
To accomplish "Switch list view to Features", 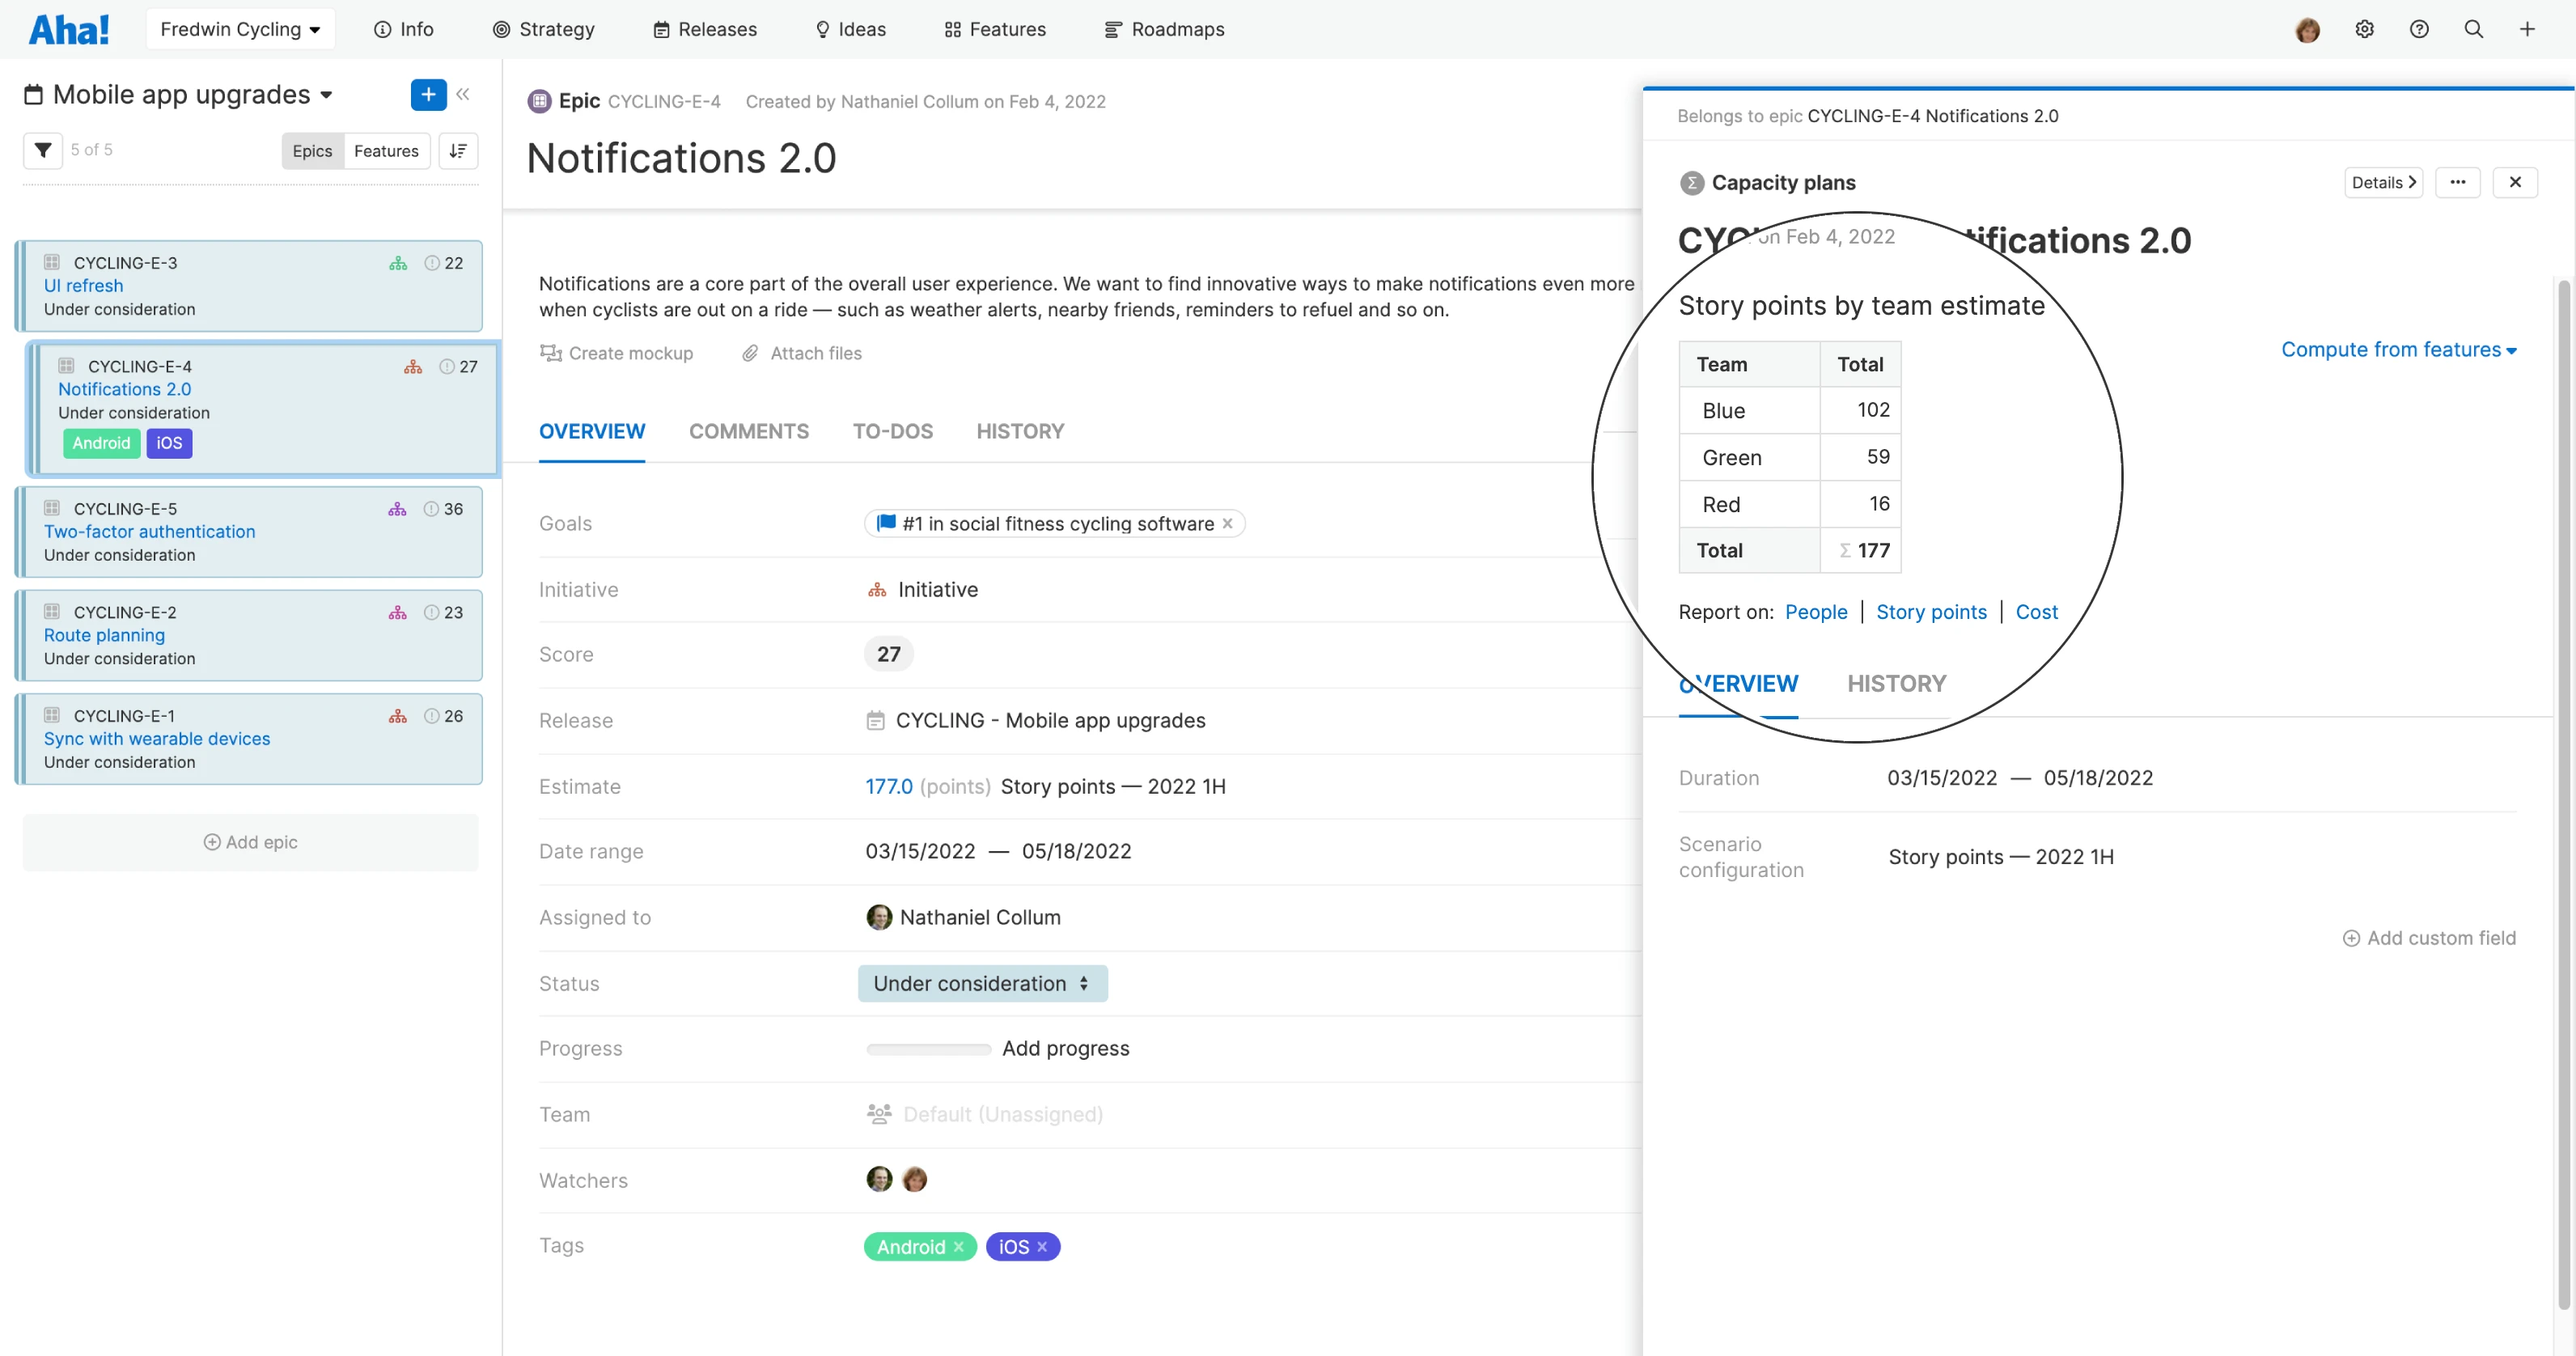I will pos(386,150).
